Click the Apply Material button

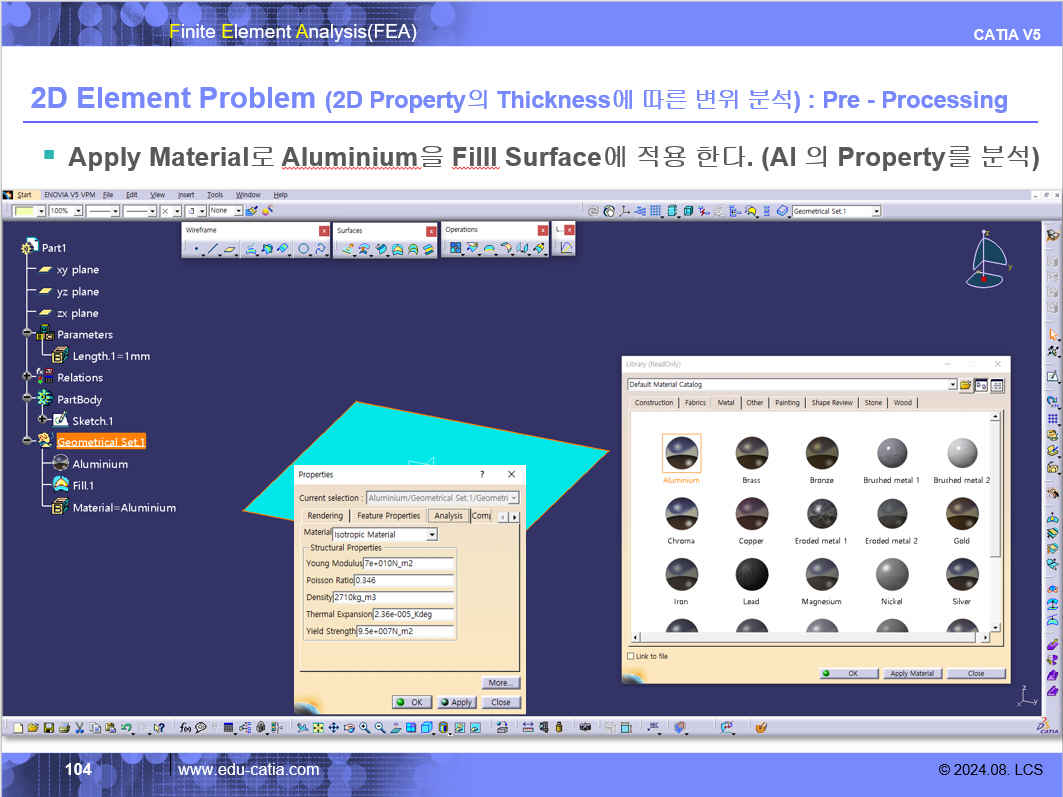point(911,674)
